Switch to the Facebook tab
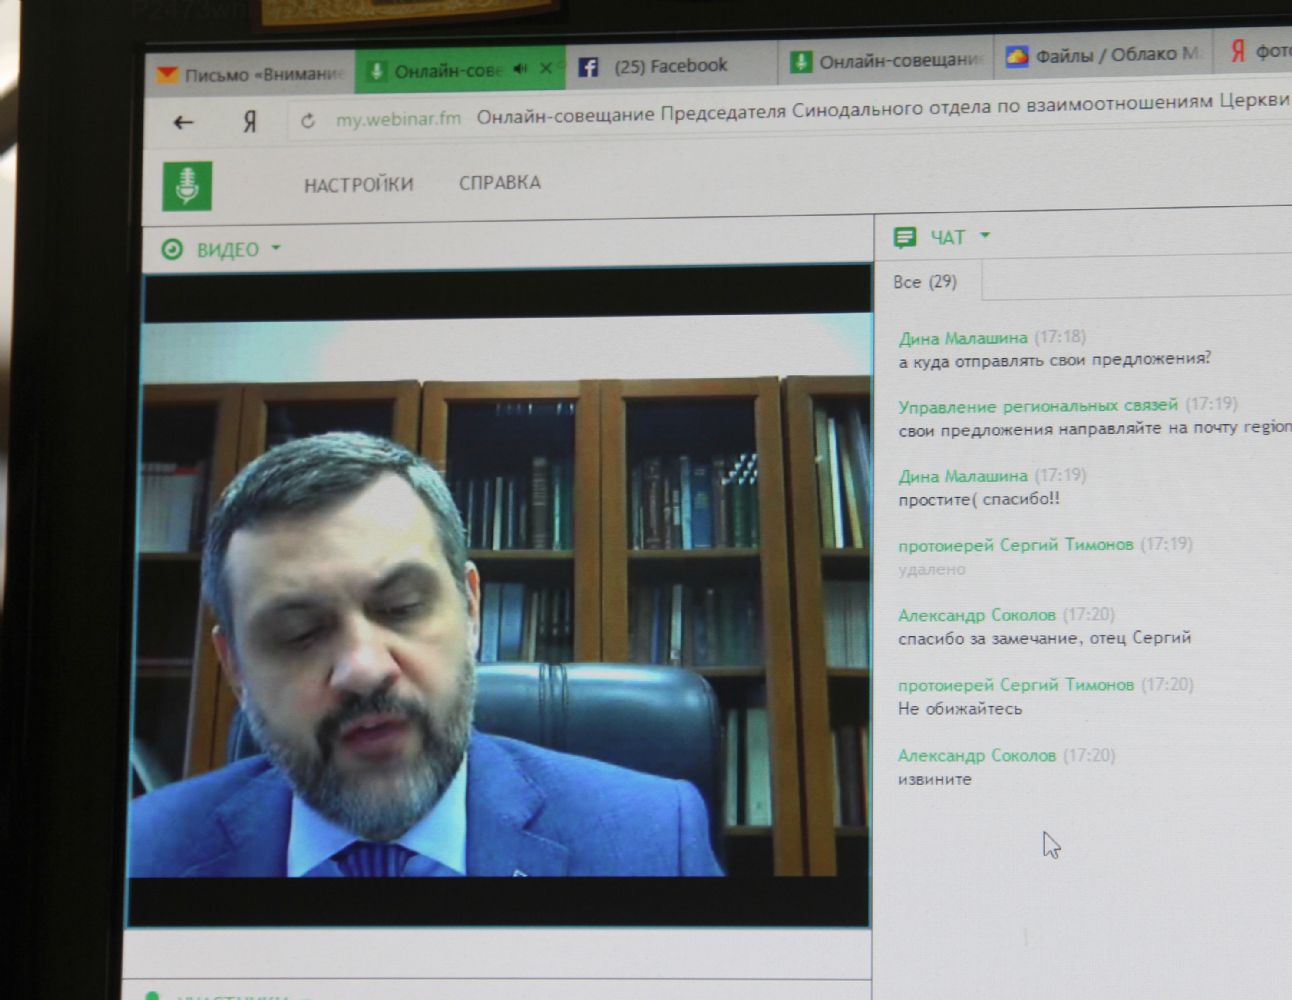Image resolution: width=1292 pixels, height=1000 pixels. [x=670, y=66]
